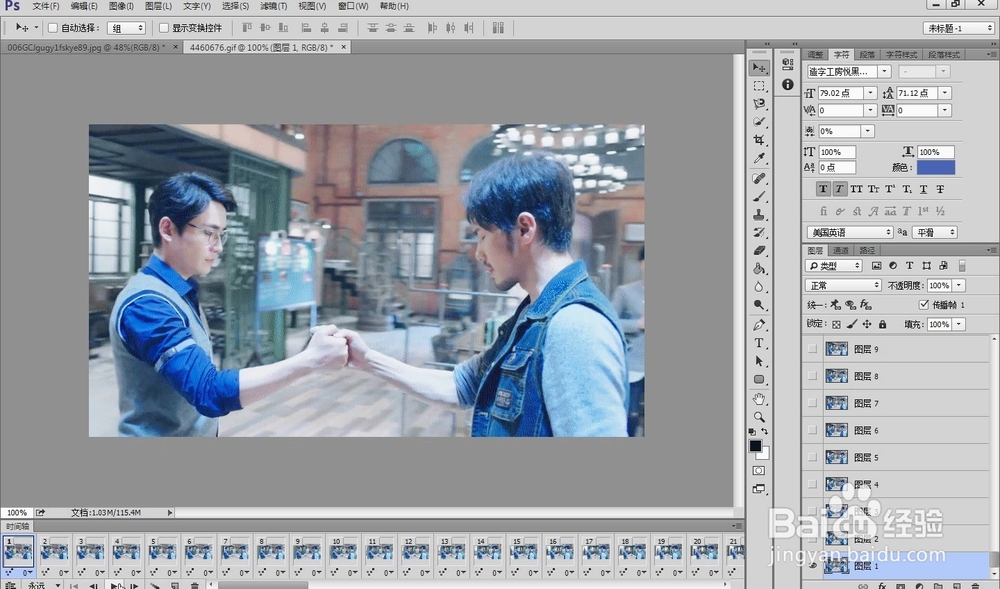Open the loop option 永远 dropdown

point(43,585)
